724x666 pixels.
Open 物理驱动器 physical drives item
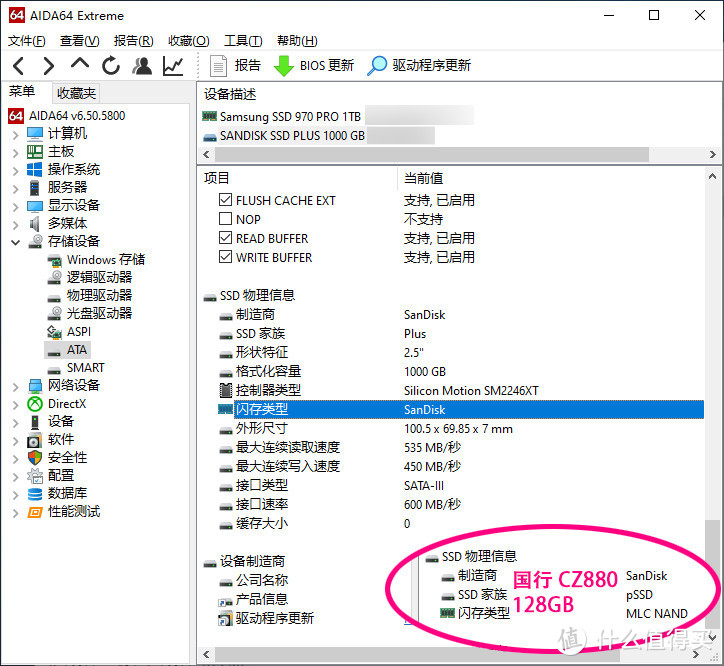pos(90,295)
